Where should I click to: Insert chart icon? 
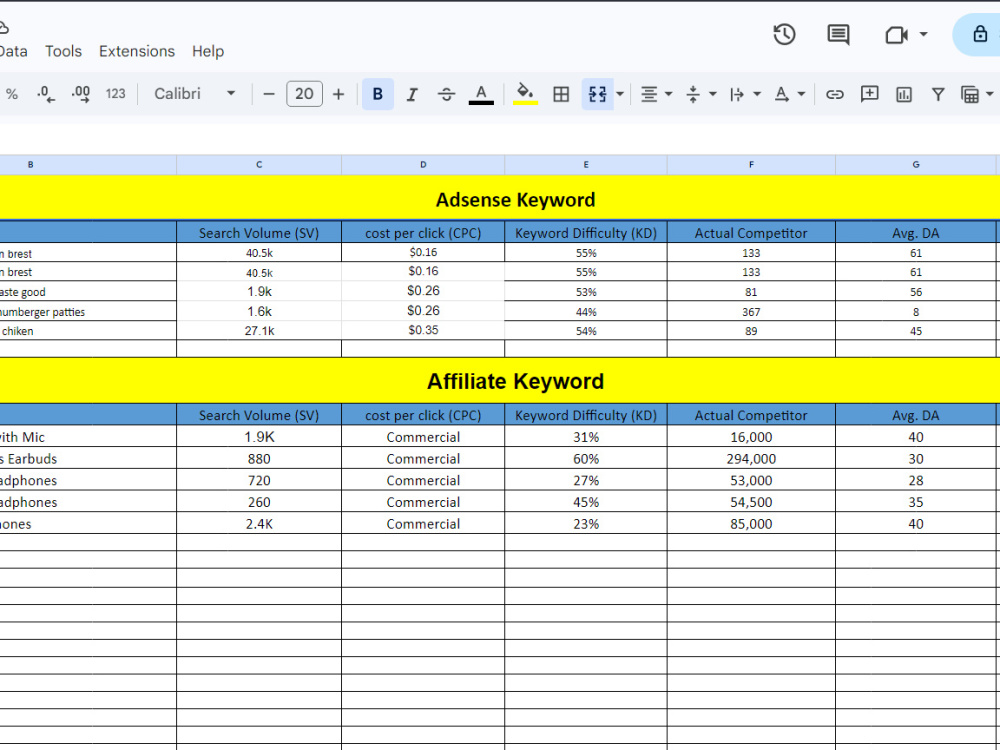(x=904, y=94)
